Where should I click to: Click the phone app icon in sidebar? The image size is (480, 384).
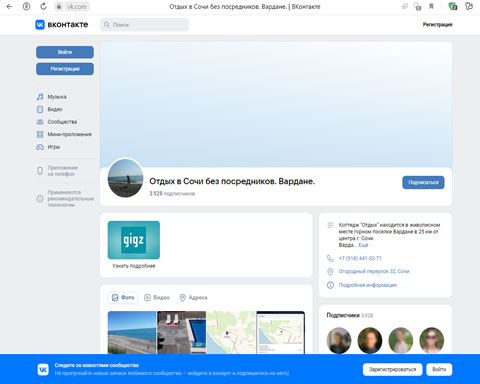40,171
